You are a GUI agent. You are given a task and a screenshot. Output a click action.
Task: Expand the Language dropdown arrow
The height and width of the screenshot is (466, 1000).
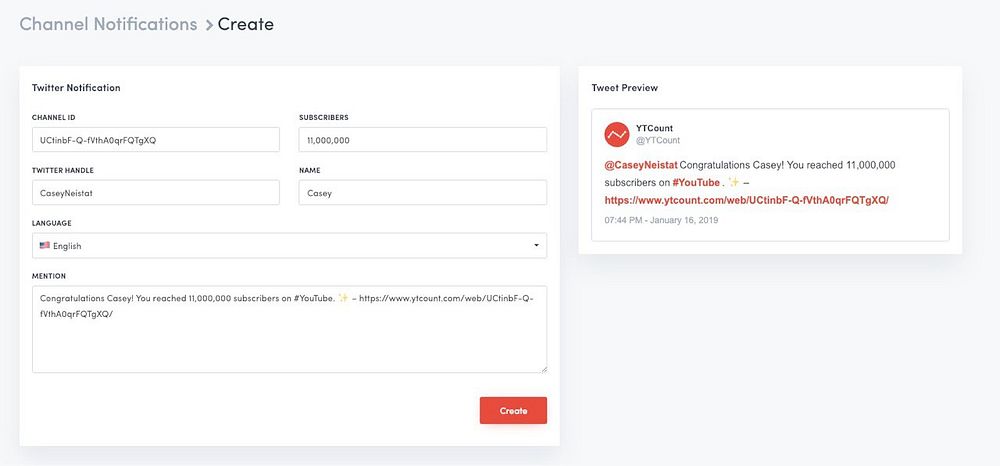[x=535, y=245]
